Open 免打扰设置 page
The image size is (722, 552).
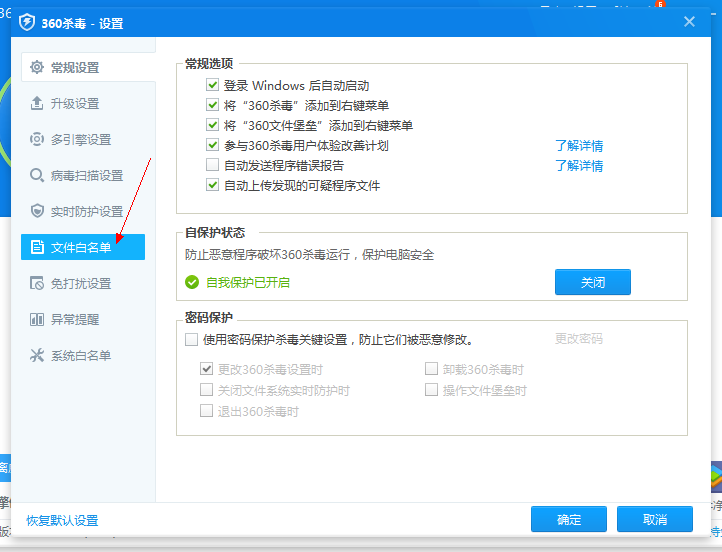pyautogui.click(x=83, y=283)
